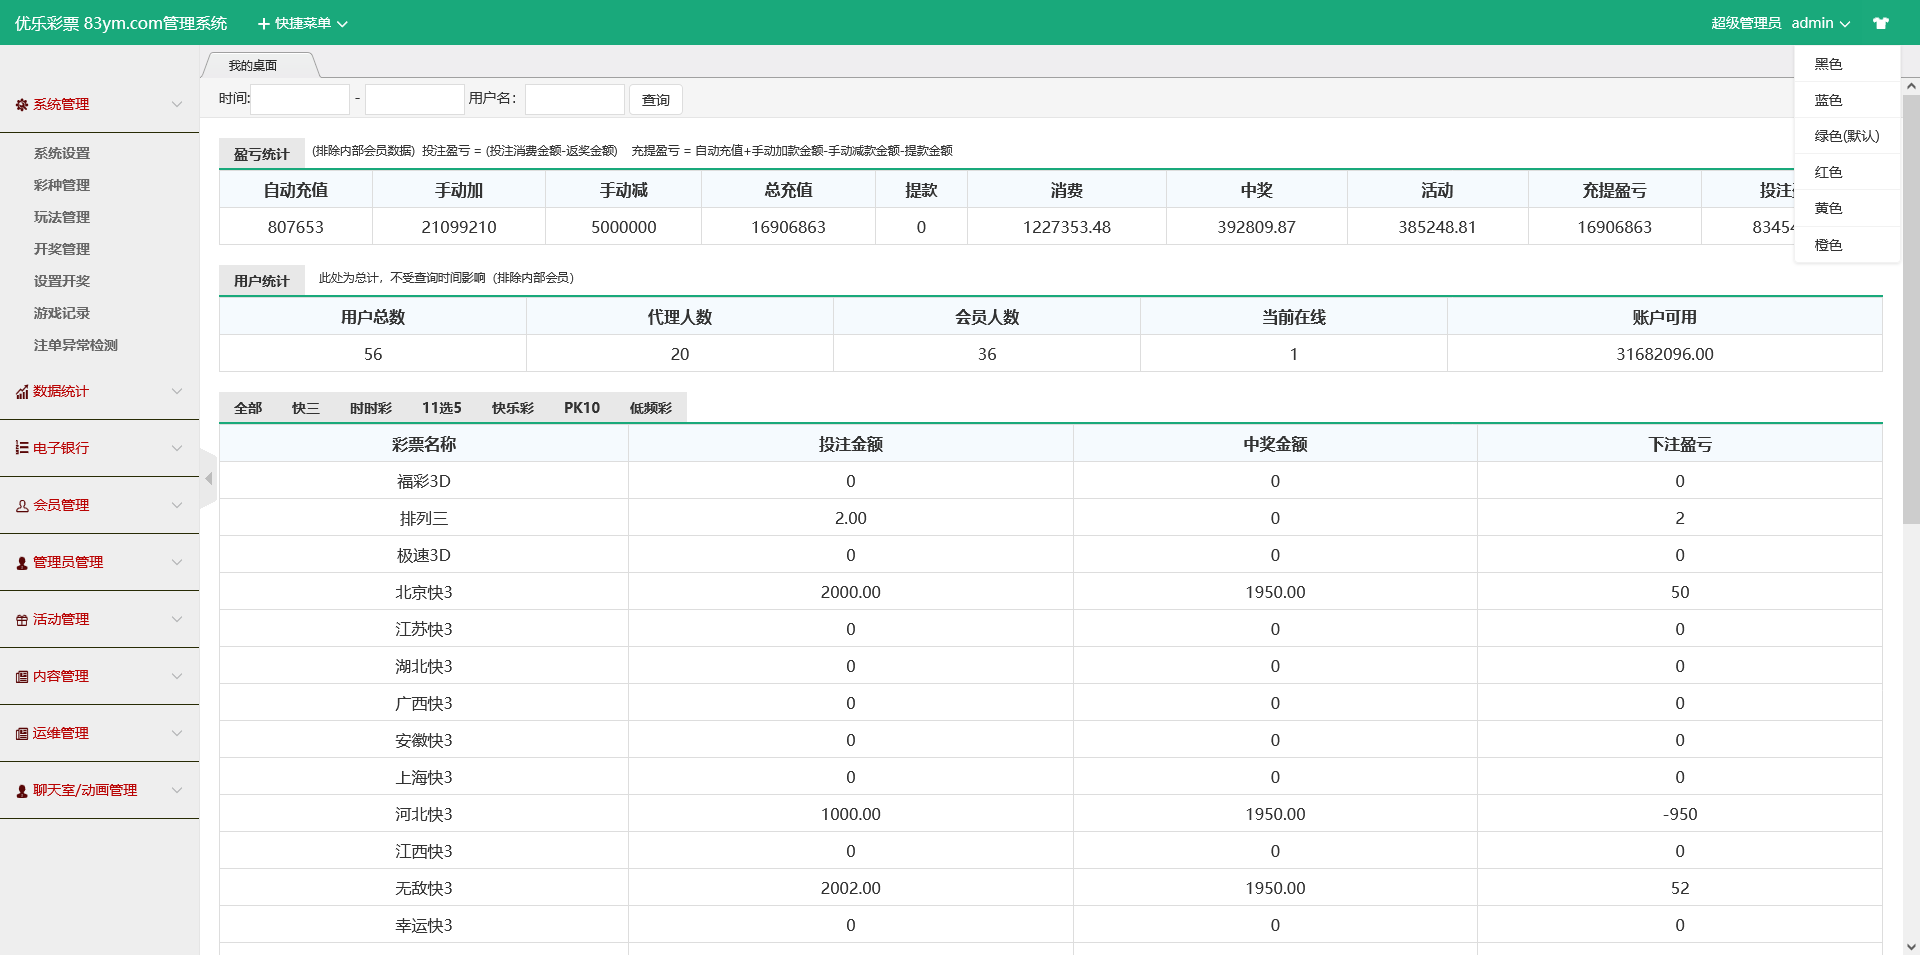
Task: Open the admin account dropdown
Action: [x=1820, y=23]
